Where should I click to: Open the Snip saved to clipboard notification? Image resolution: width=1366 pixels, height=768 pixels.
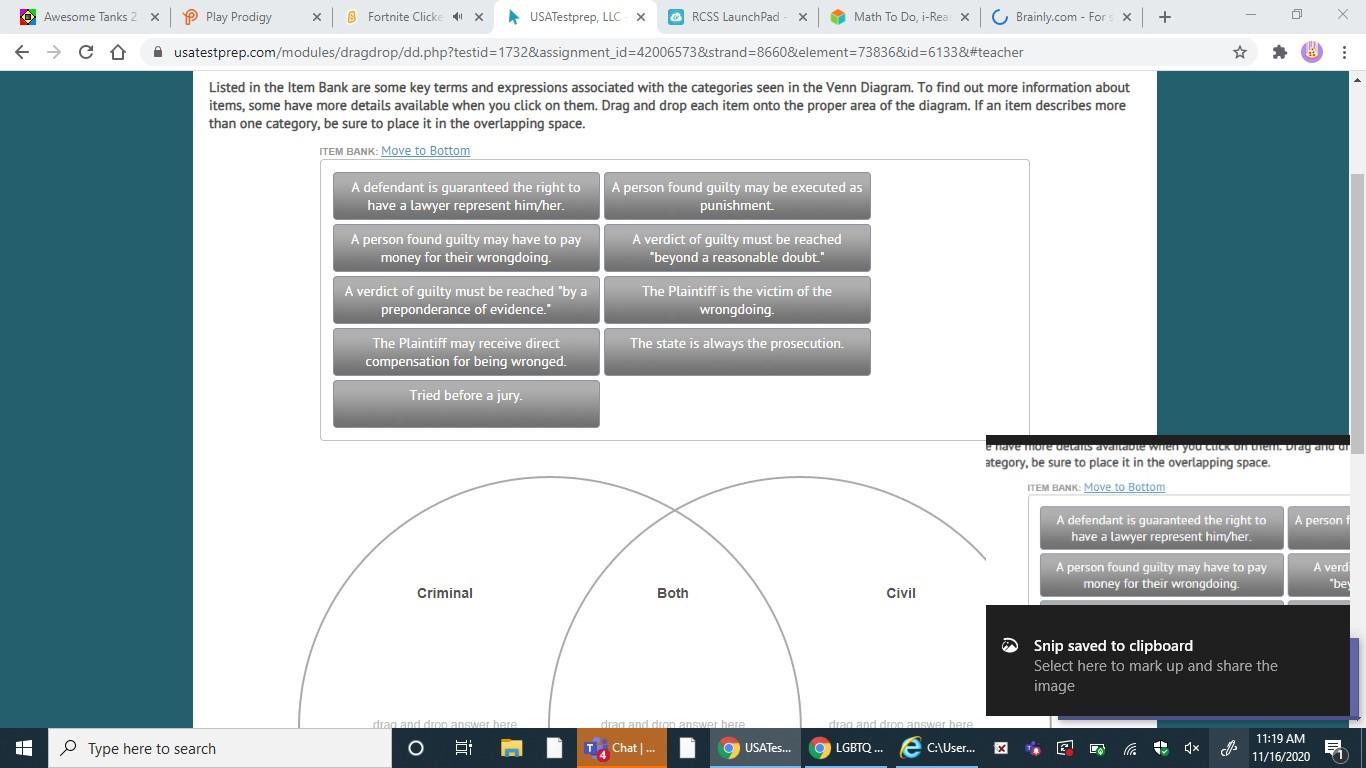(x=1168, y=661)
